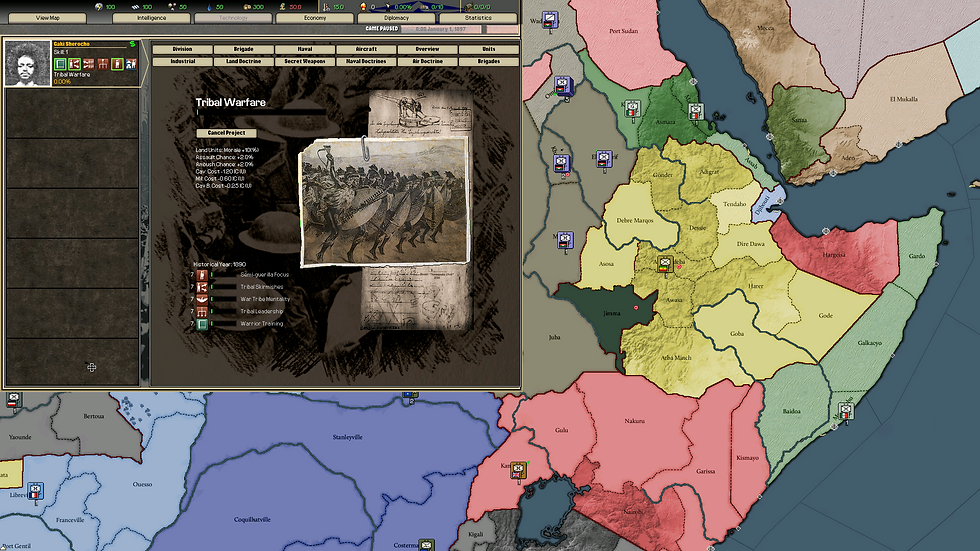
Task: Click Hargeisa province on map
Action: pyautogui.click(x=834, y=255)
